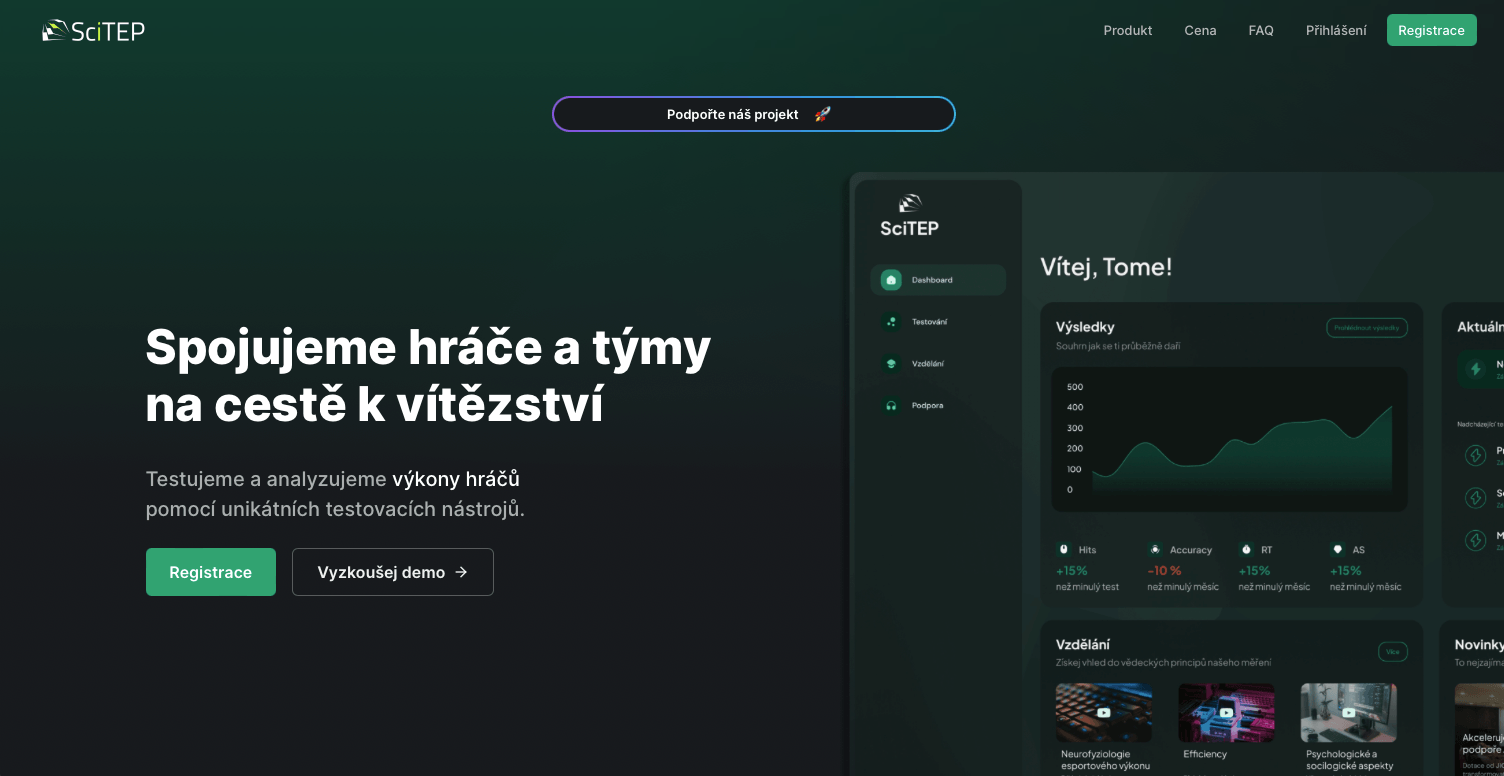Image resolution: width=1504 pixels, height=776 pixels.
Task: Open the Psychologické a sociologické aspekty thumbnail
Action: click(x=1348, y=712)
